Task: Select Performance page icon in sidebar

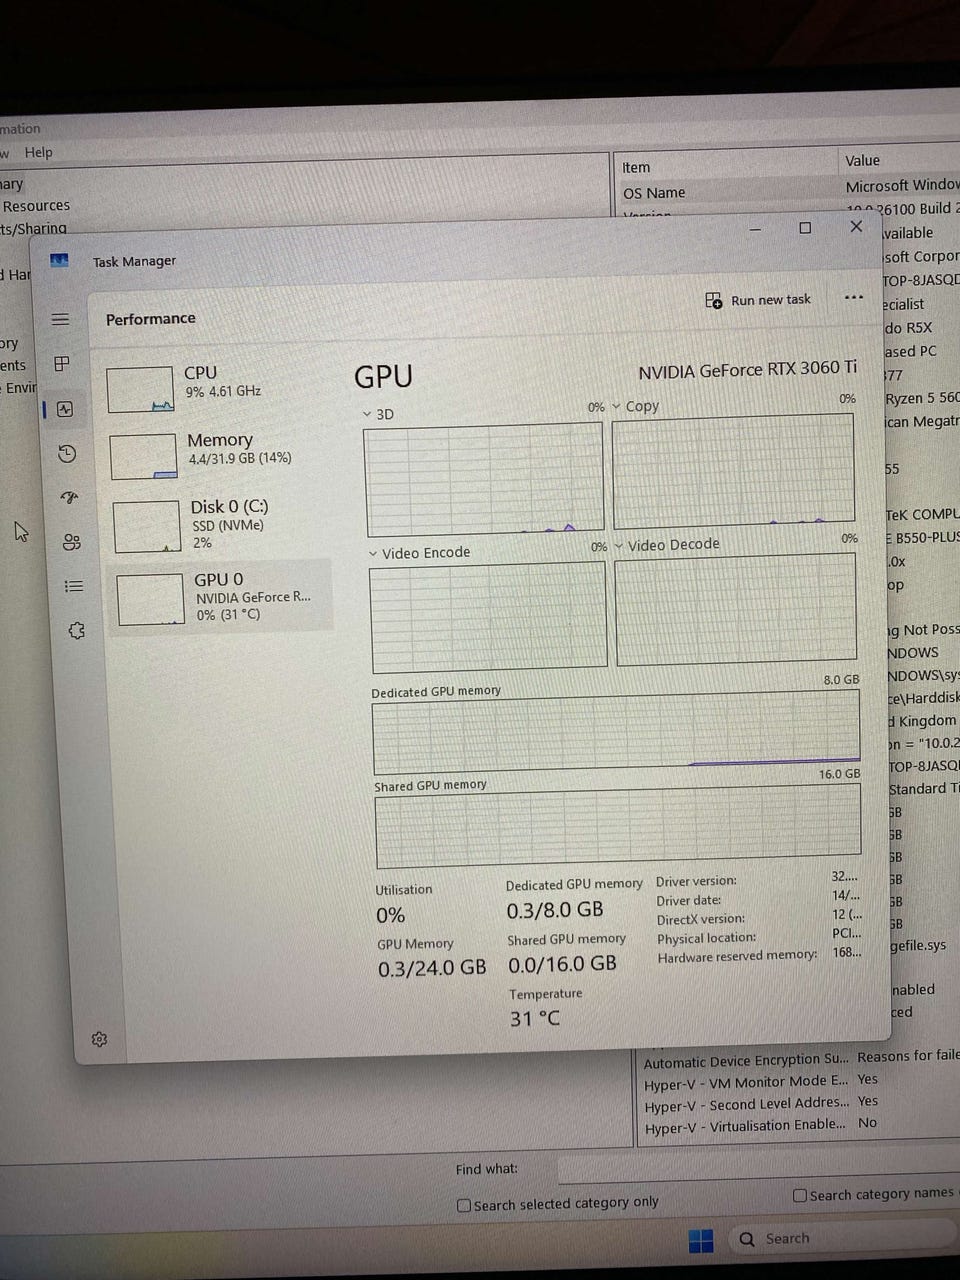Action: click(65, 409)
